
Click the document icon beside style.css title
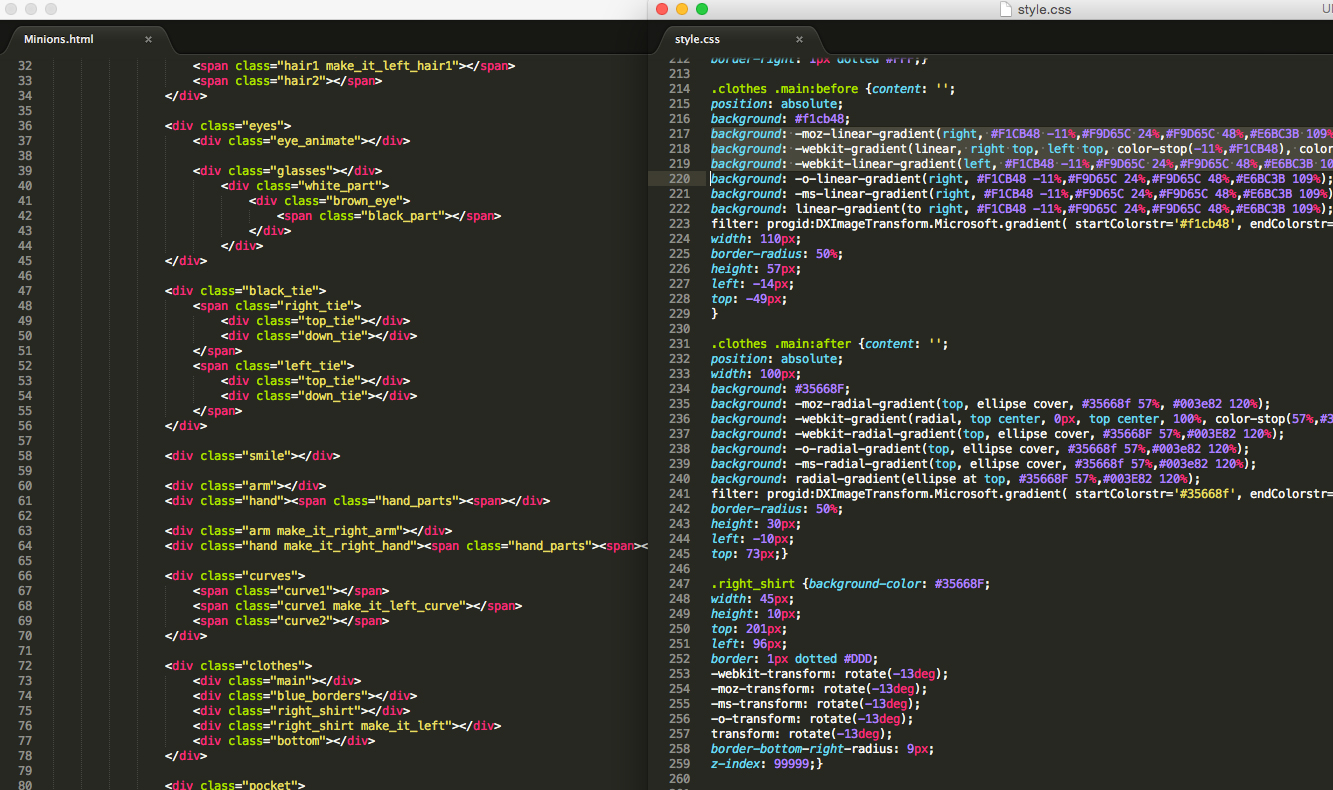[1004, 9]
